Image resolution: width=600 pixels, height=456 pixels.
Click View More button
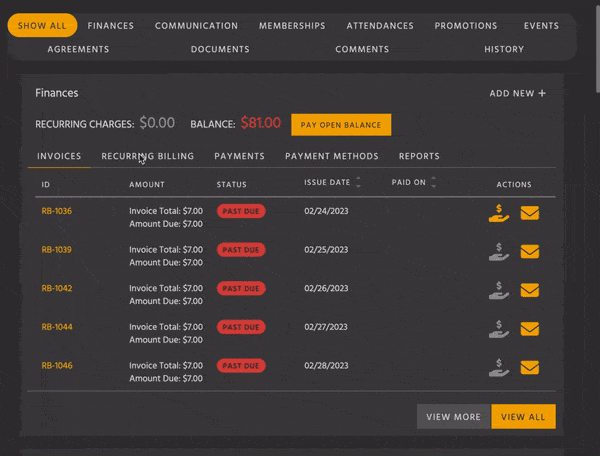(x=453, y=417)
